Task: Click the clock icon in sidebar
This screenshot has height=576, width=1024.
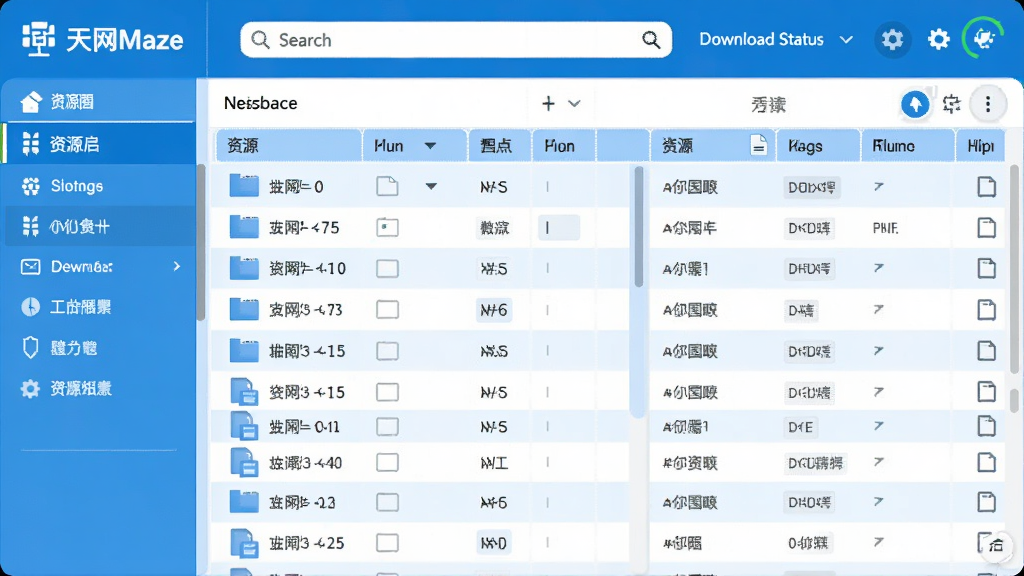Action: tap(31, 307)
